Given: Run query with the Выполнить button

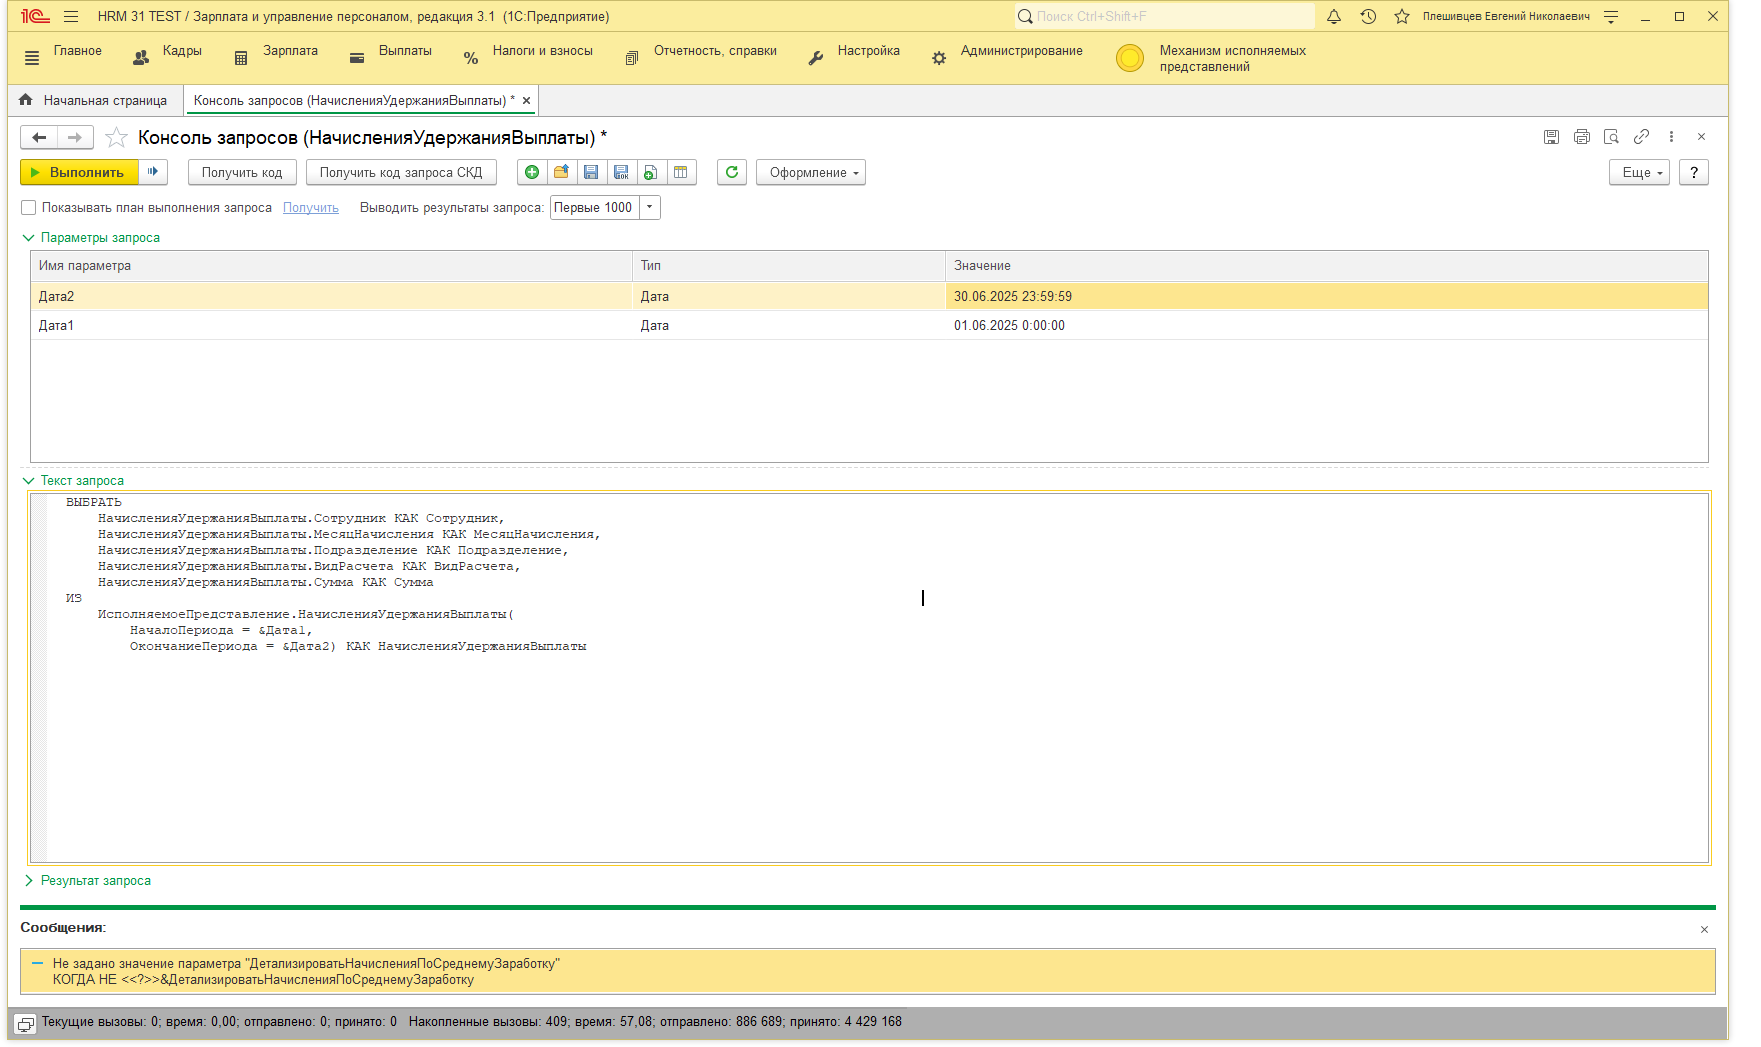Looking at the screenshot, I should pyautogui.click(x=79, y=172).
